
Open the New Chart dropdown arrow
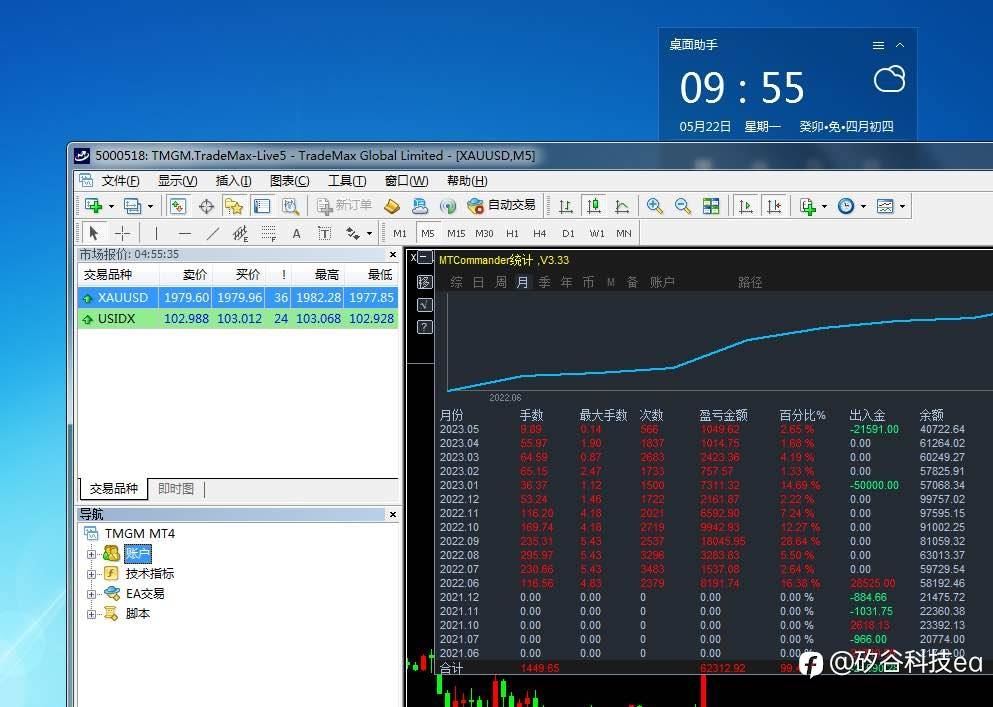tap(111, 206)
